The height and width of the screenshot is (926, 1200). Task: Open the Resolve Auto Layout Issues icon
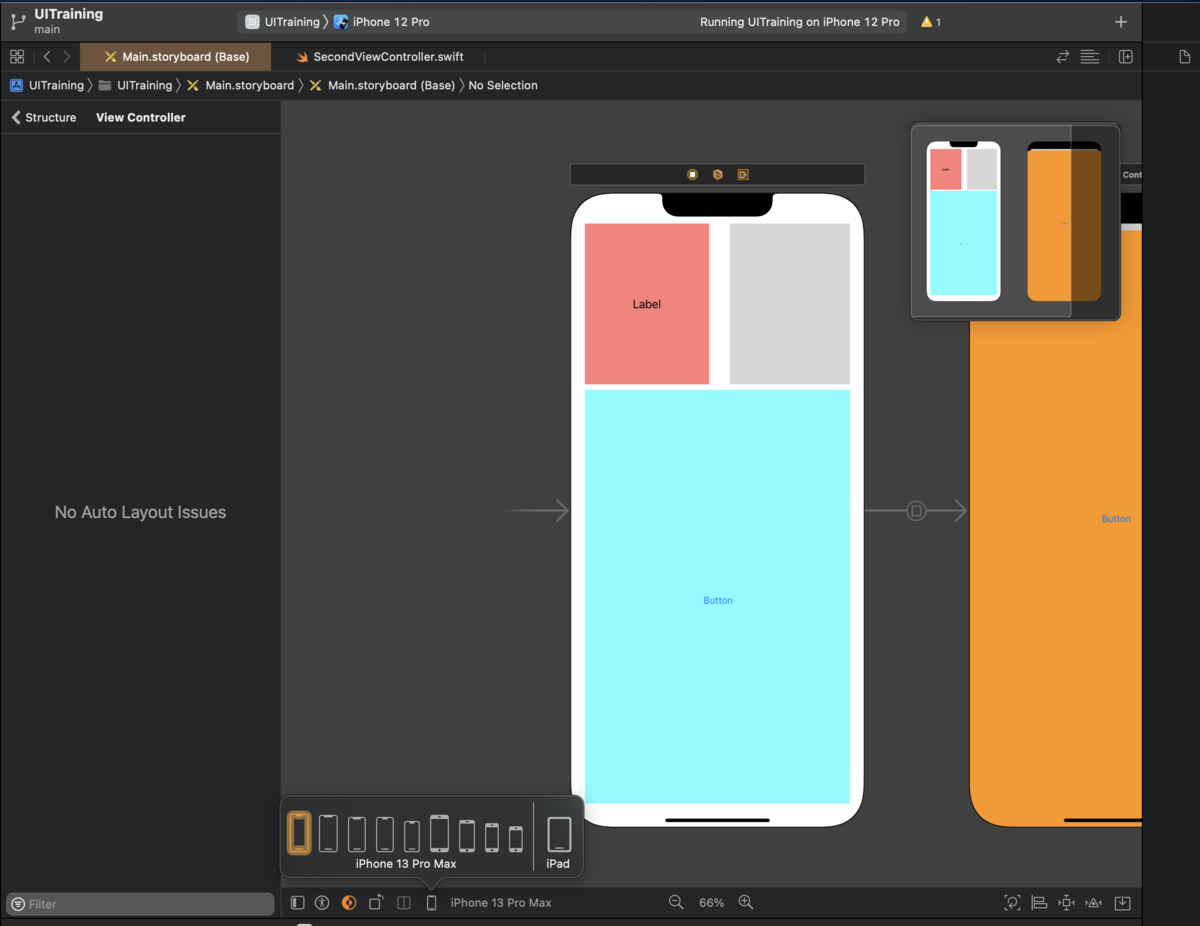click(1094, 902)
